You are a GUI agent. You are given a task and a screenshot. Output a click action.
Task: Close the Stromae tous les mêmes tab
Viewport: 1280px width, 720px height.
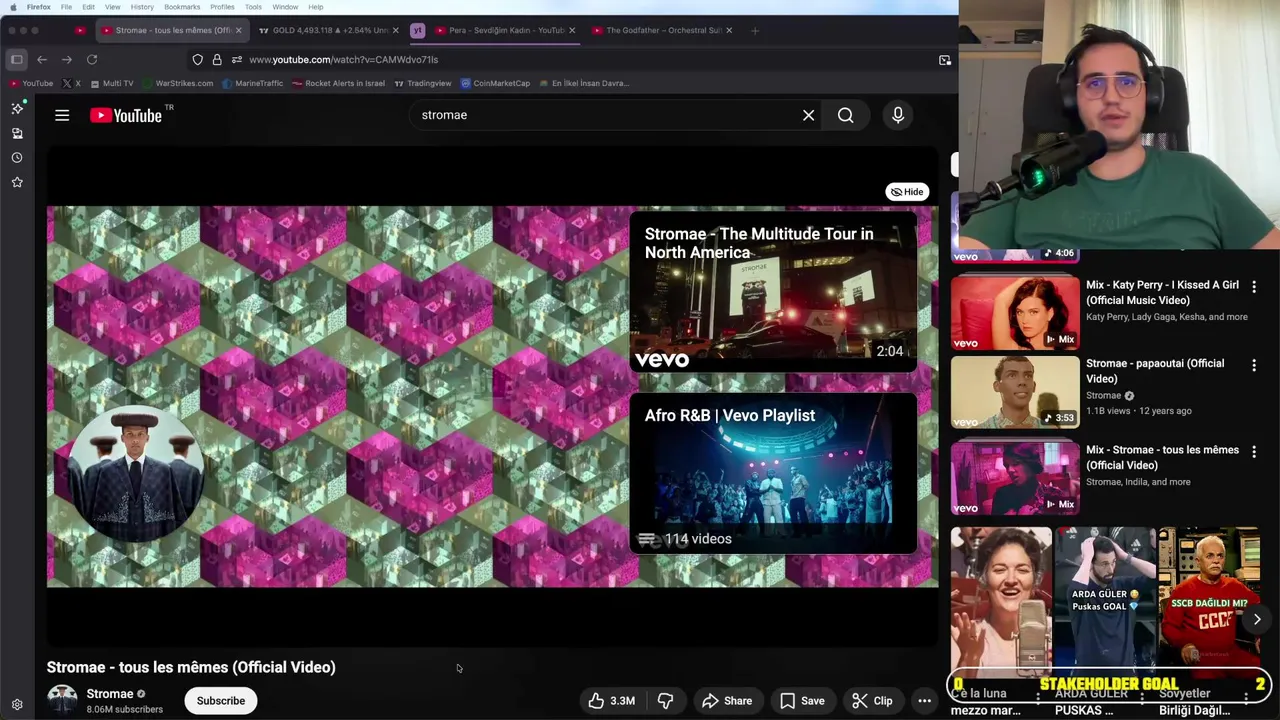tap(238, 30)
